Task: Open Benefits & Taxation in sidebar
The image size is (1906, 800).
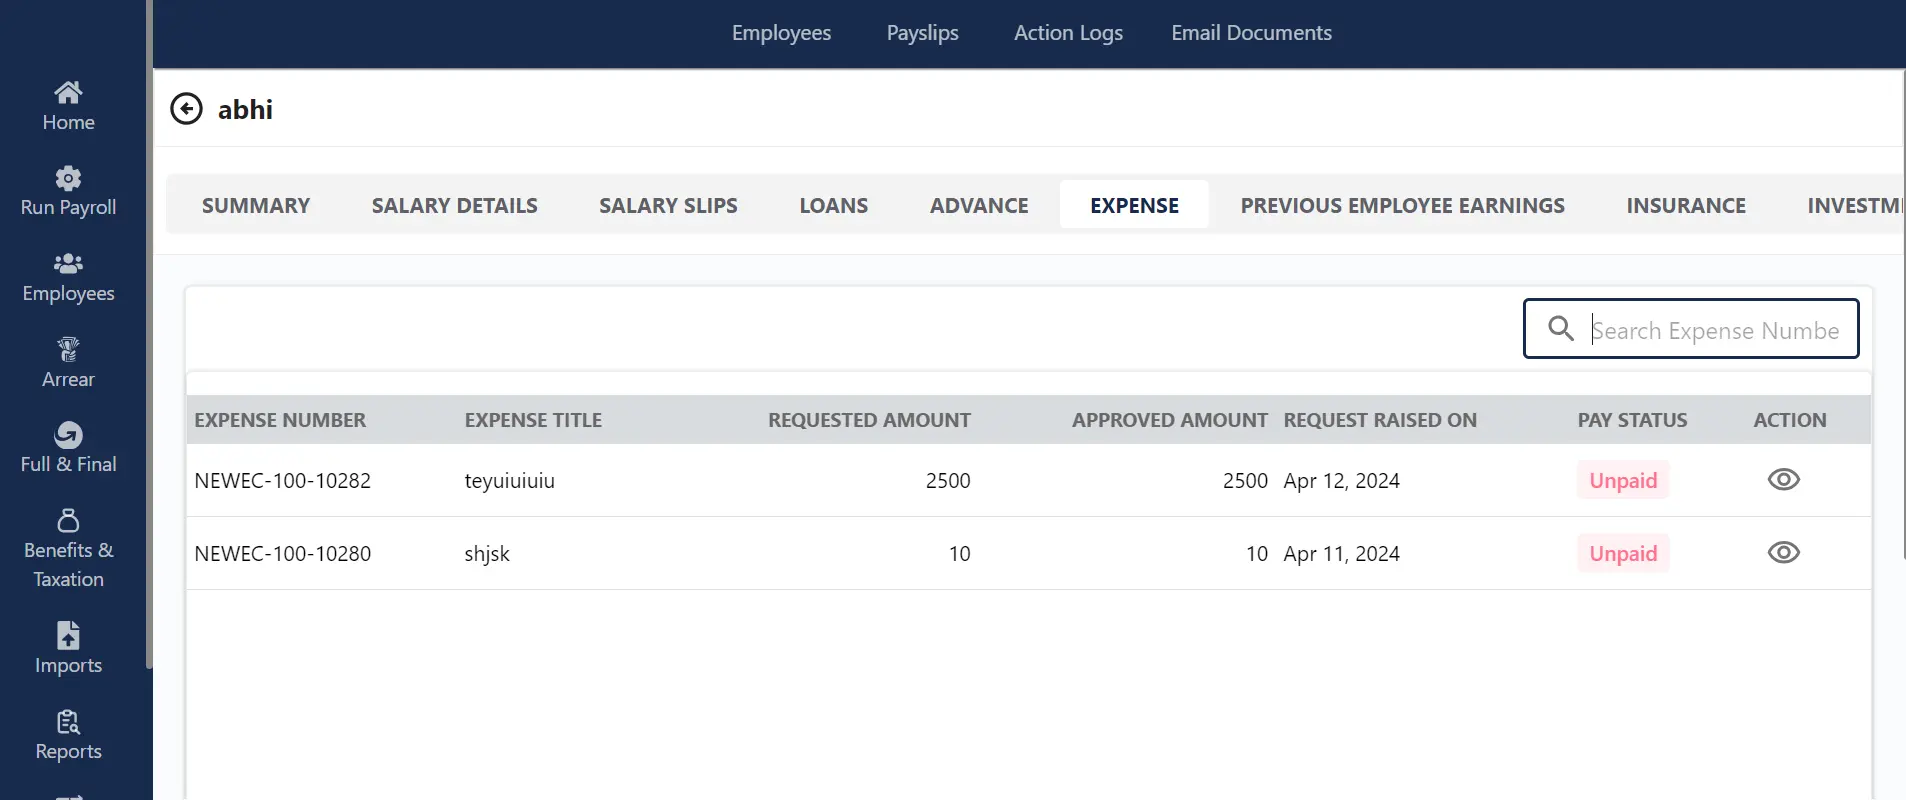Action: coord(68,550)
